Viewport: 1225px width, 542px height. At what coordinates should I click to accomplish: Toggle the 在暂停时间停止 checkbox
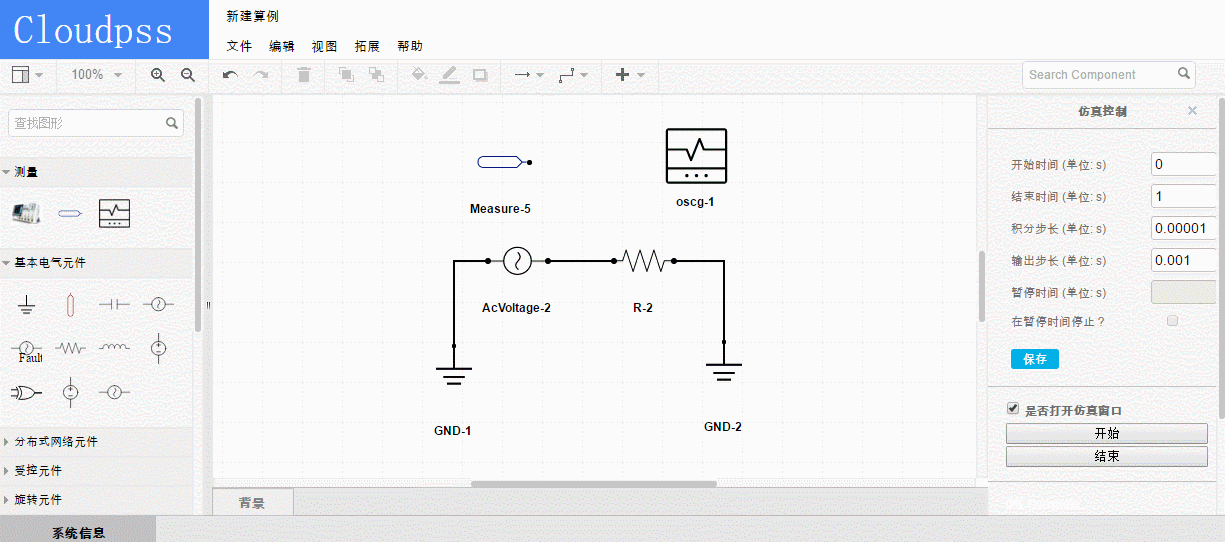coord(1173,321)
